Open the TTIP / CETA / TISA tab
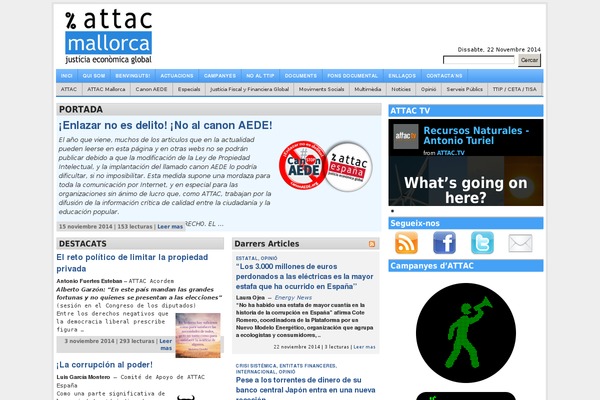The height and width of the screenshot is (400, 600). [515, 89]
